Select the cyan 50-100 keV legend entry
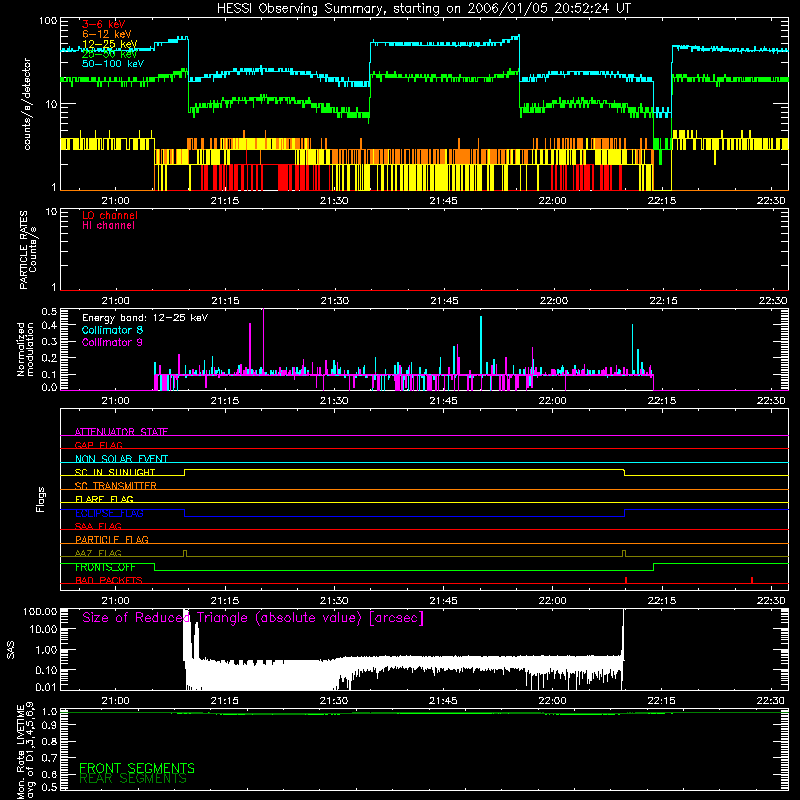 (113, 64)
